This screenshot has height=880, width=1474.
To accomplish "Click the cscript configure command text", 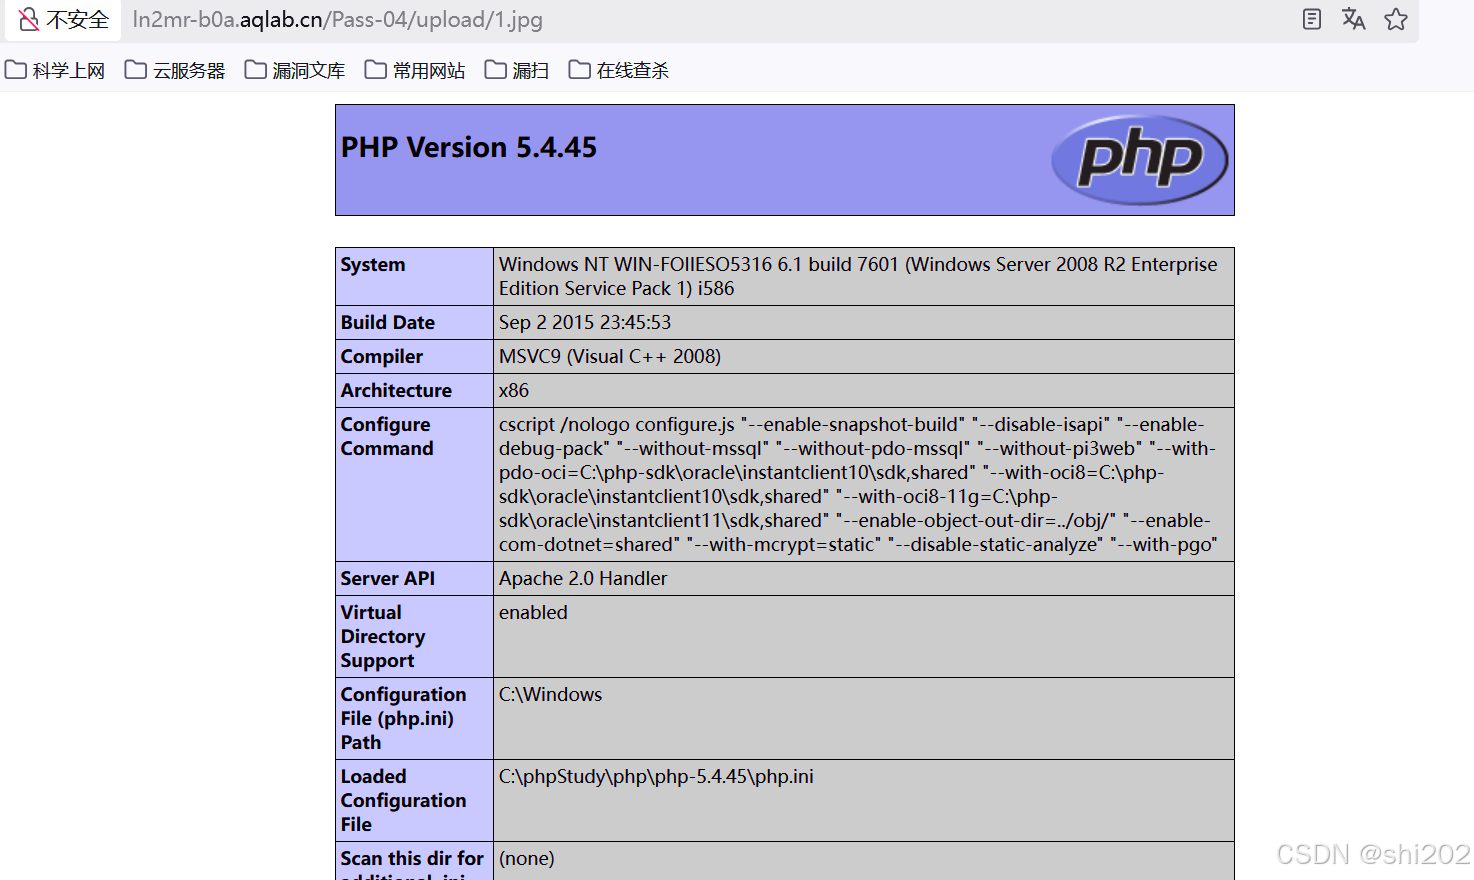I will pyautogui.click(x=858, y=484).
